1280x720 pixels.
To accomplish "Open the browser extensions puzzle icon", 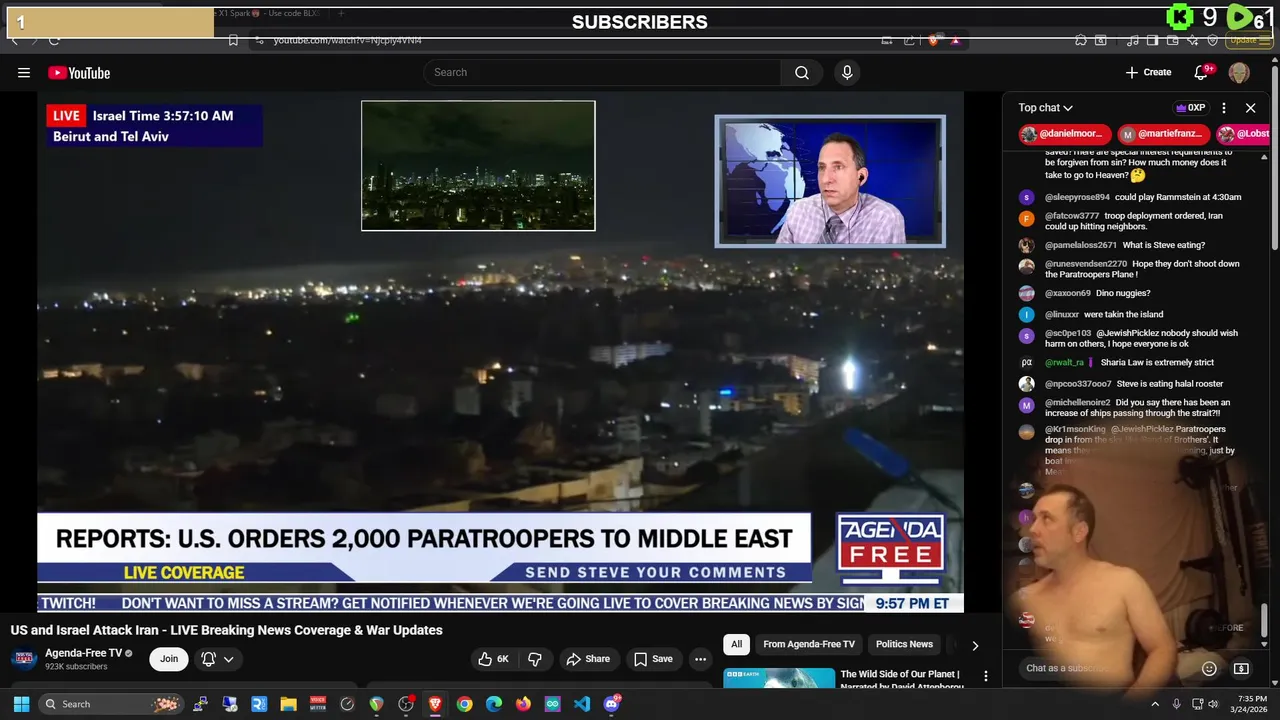I will pyautogui.click(x=1081, y=40).
